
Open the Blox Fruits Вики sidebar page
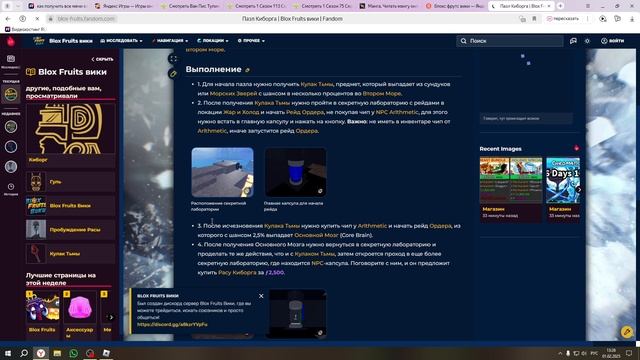coord(71,206)
